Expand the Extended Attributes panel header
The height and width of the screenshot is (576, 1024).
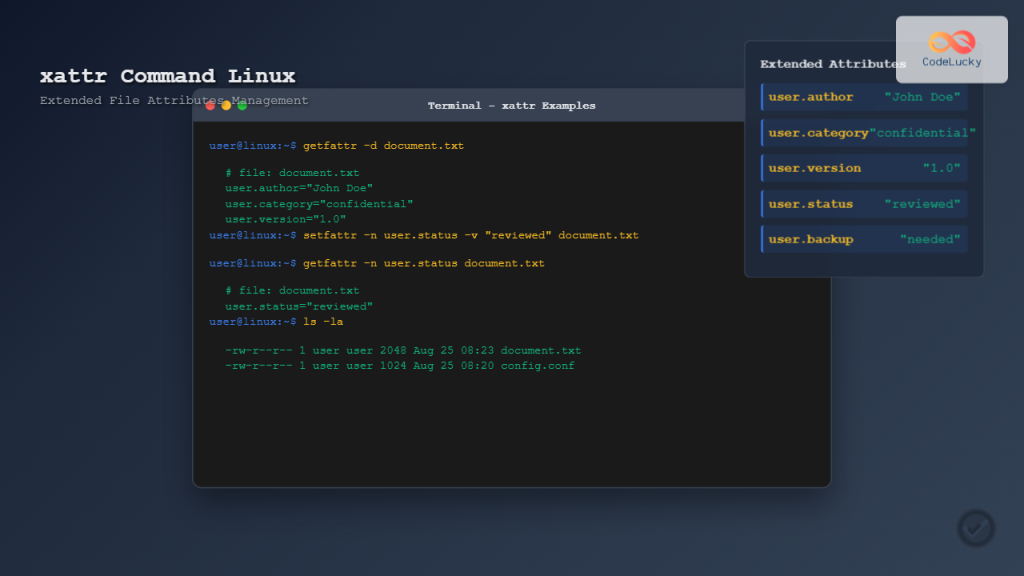[x=833, y=63]
